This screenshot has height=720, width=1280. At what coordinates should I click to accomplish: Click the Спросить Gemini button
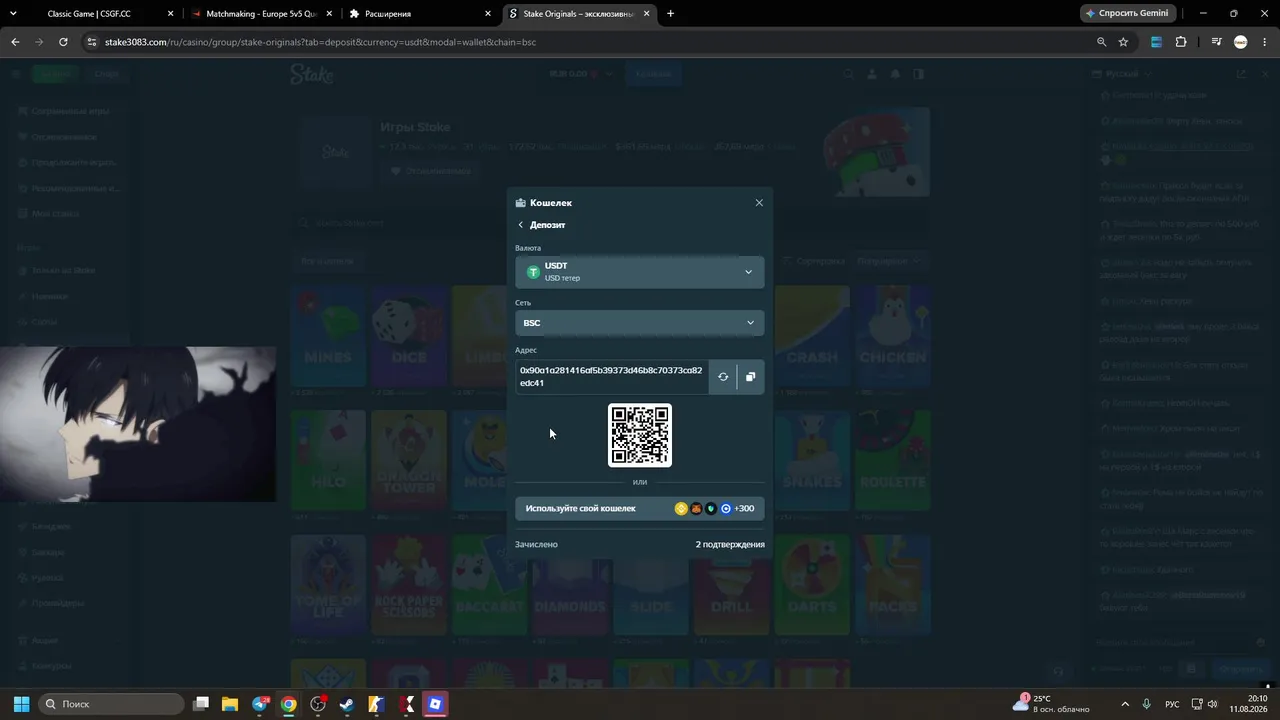click(1128, 14)
